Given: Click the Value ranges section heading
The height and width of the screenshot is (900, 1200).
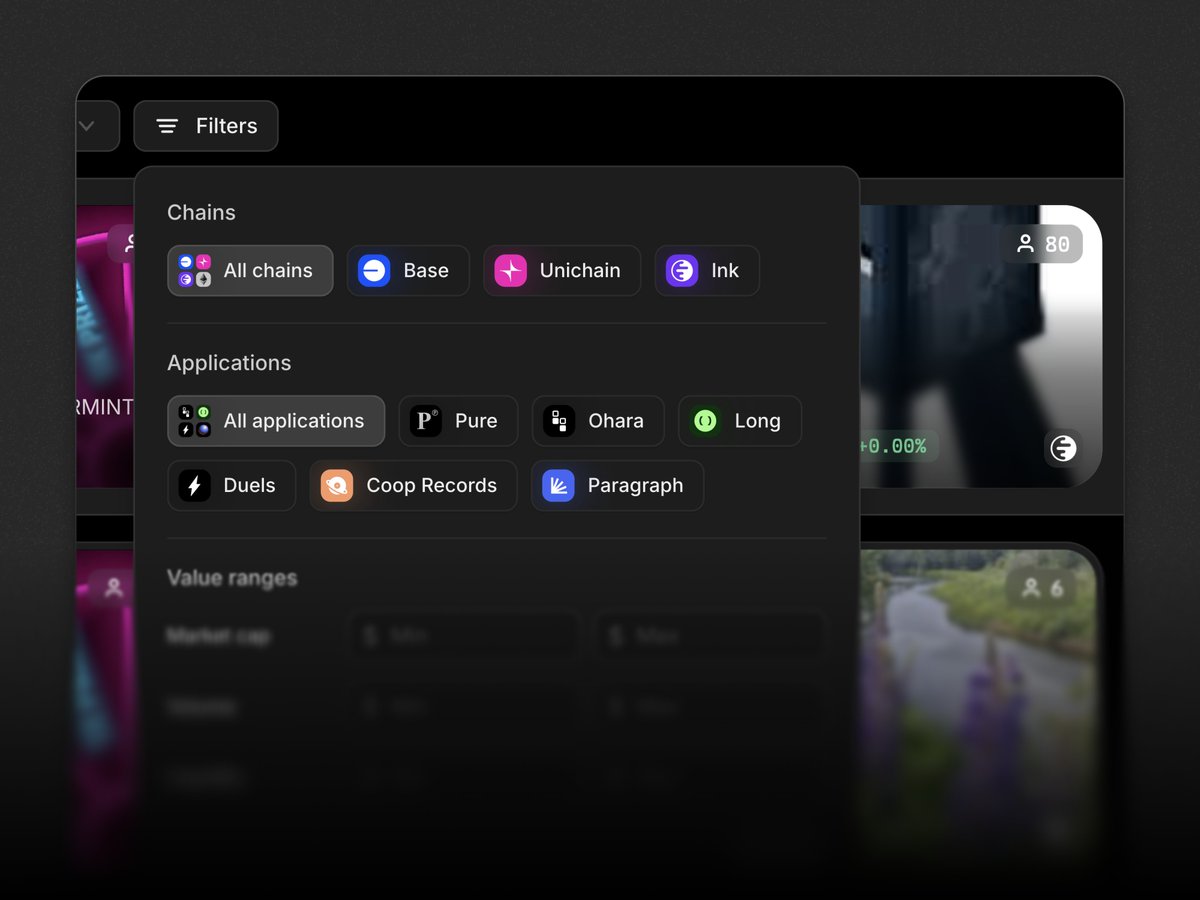Looking at the screenshot, I should pos(232,578).
